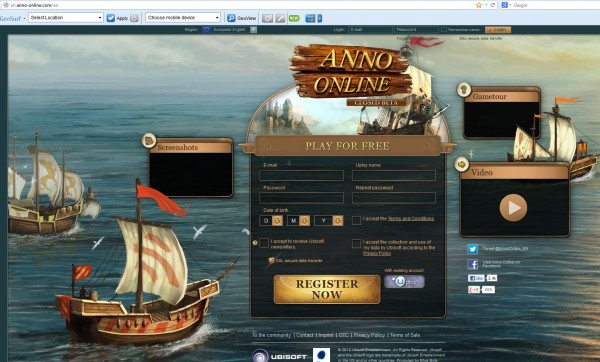Click the GeoSurf pencil edit icon
The width and height of the screenshot is (600, 362).
(x=280, y=18)
